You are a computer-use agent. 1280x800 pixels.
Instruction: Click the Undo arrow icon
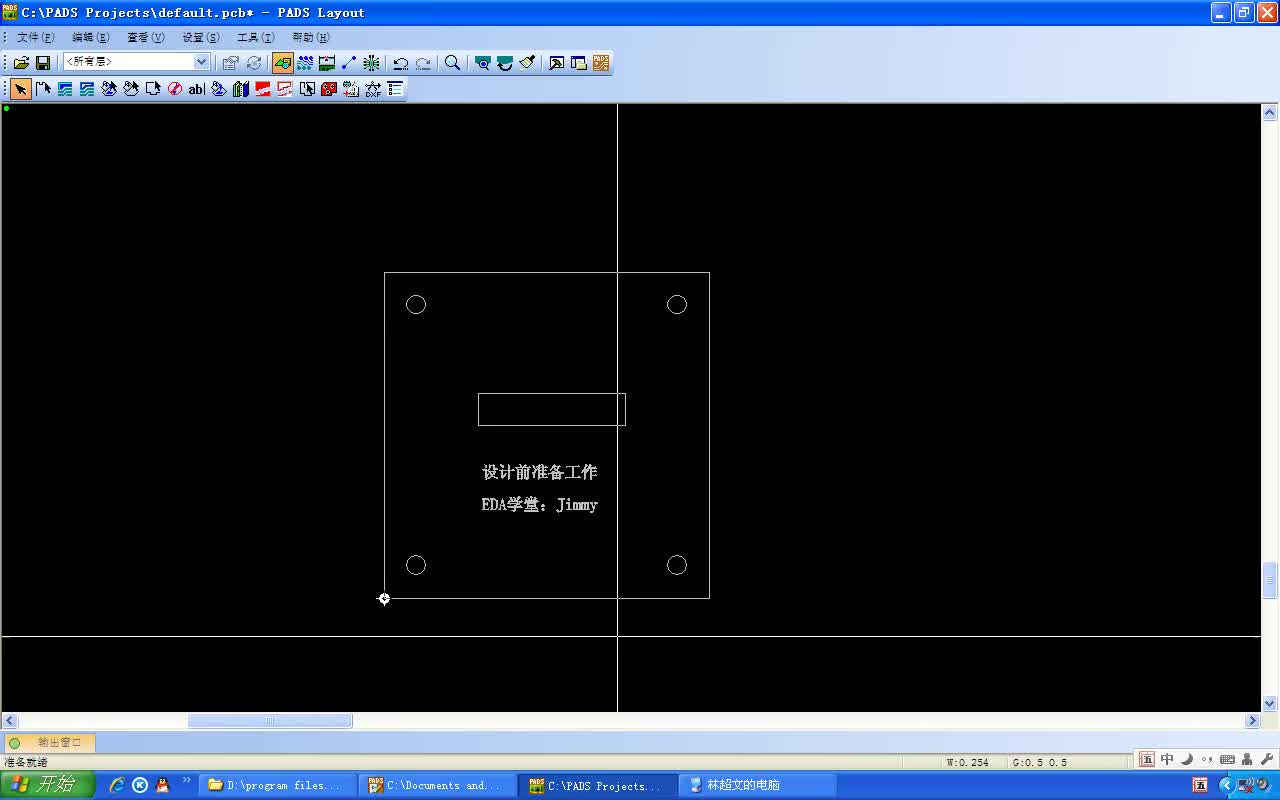[400, 62]
